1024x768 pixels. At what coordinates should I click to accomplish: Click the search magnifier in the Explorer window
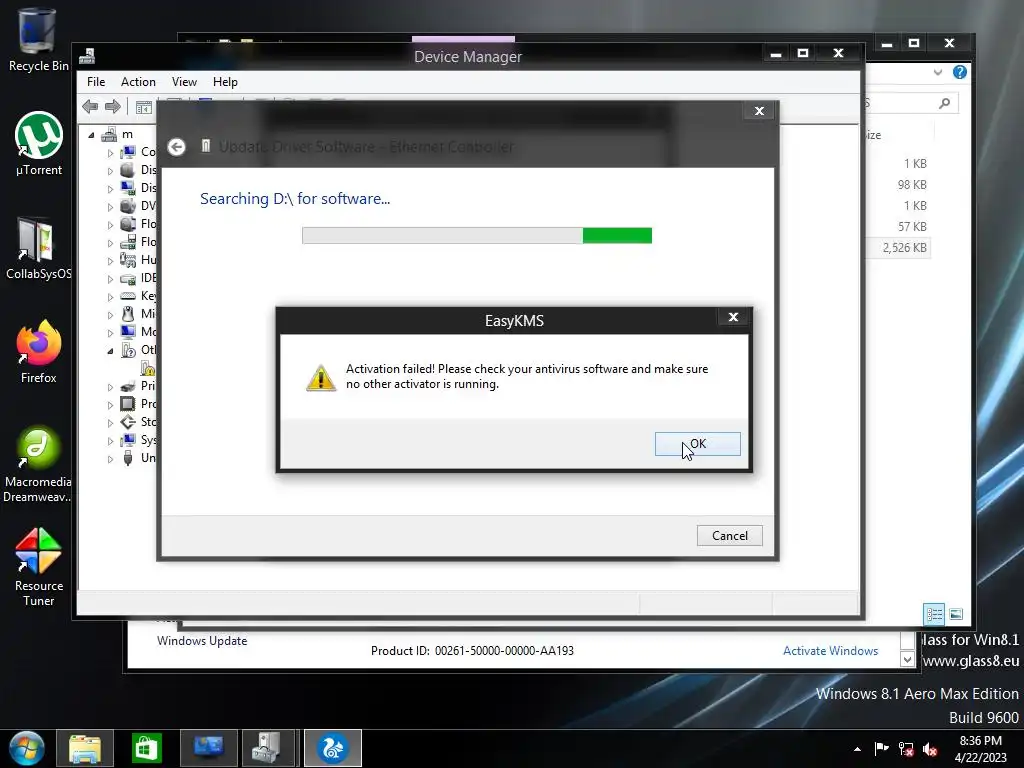944,103
